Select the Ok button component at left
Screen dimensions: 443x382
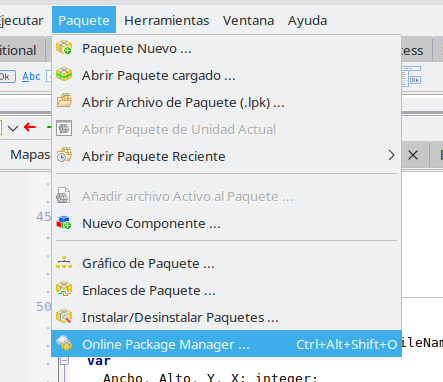(7, 77)
